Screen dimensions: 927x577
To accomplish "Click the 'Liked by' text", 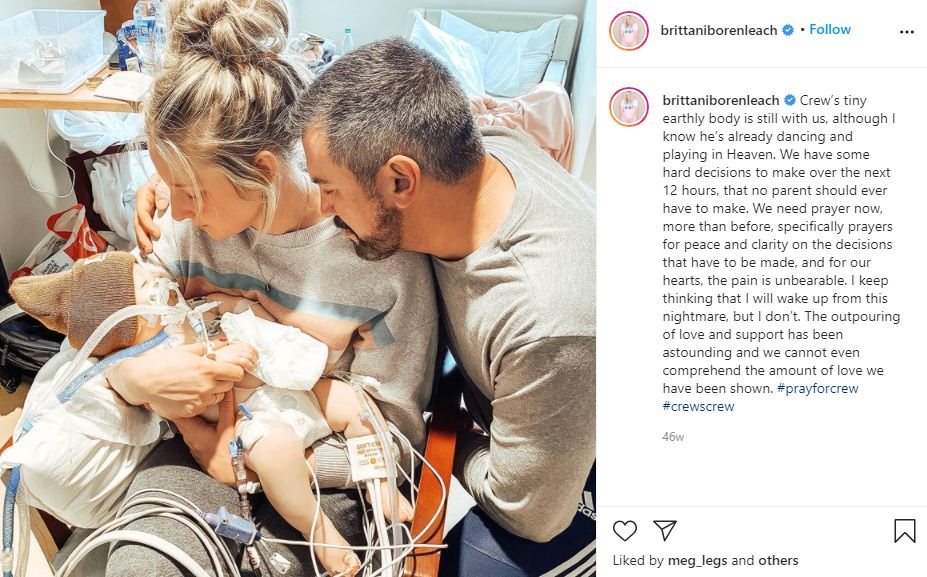I will (638, 560).
